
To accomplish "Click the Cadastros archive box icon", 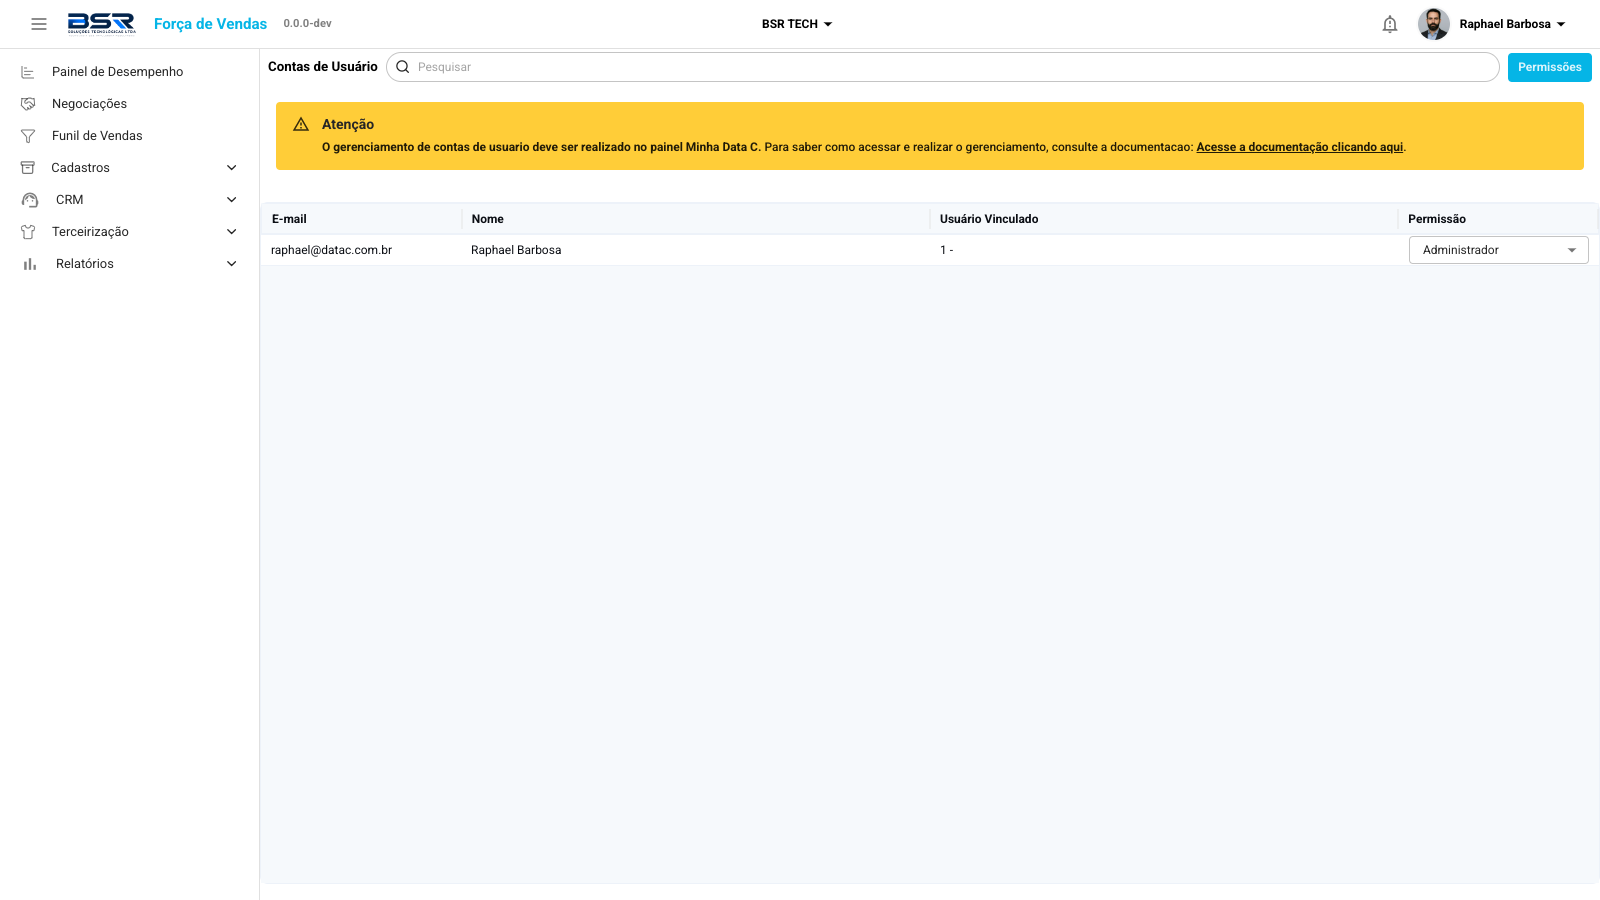I will point(28,168).
